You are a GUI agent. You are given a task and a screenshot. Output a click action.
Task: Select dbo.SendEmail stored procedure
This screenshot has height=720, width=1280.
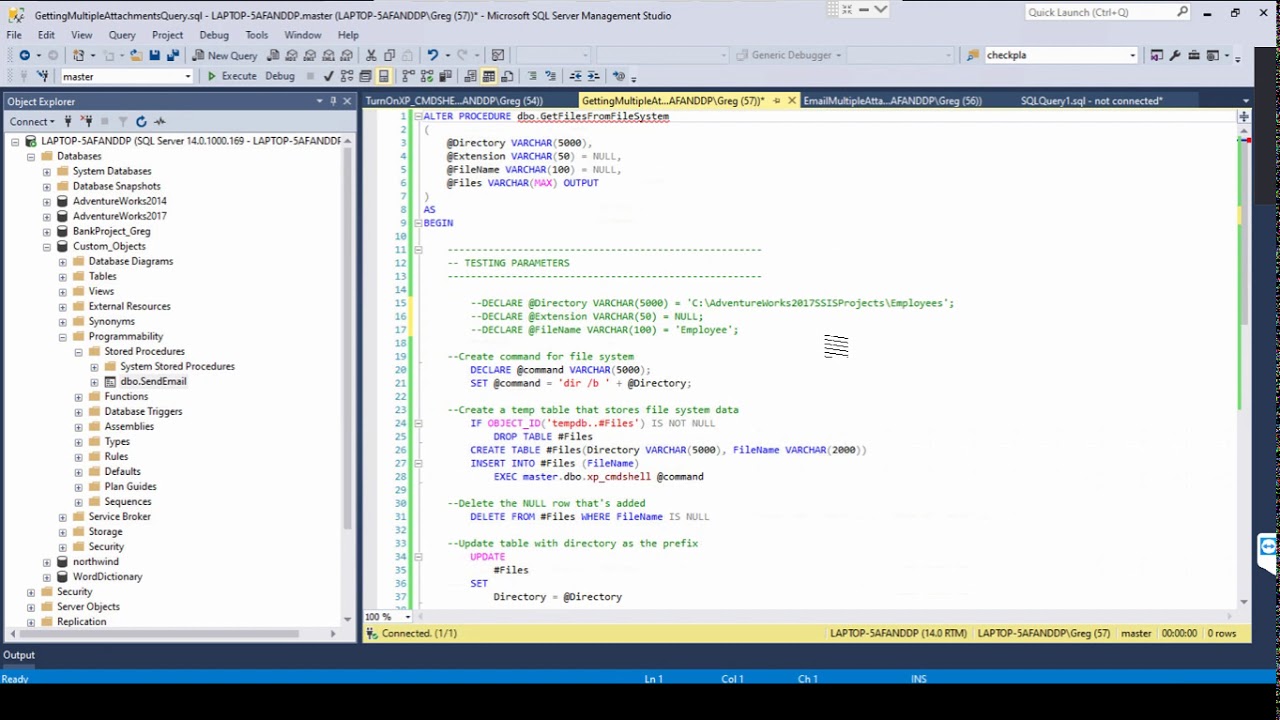point(153,381)
